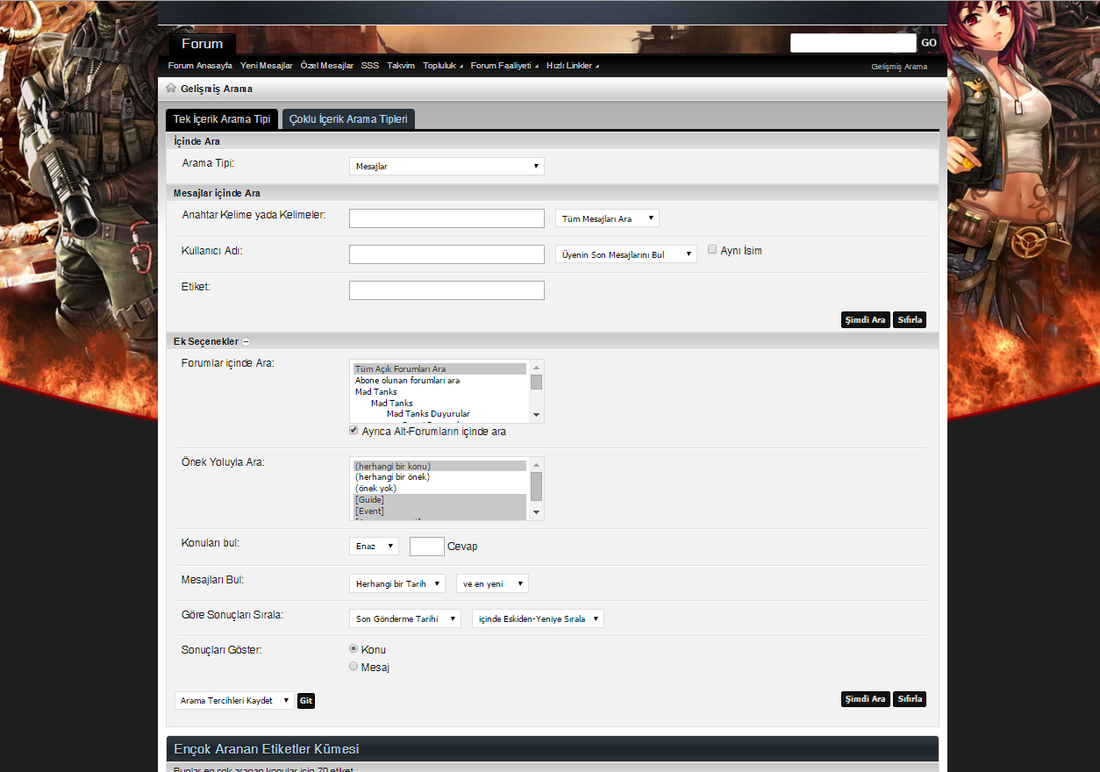Open the Herhangi bir Tarih dropdown
The image size is (1100, 772).
tap(397, 583)
